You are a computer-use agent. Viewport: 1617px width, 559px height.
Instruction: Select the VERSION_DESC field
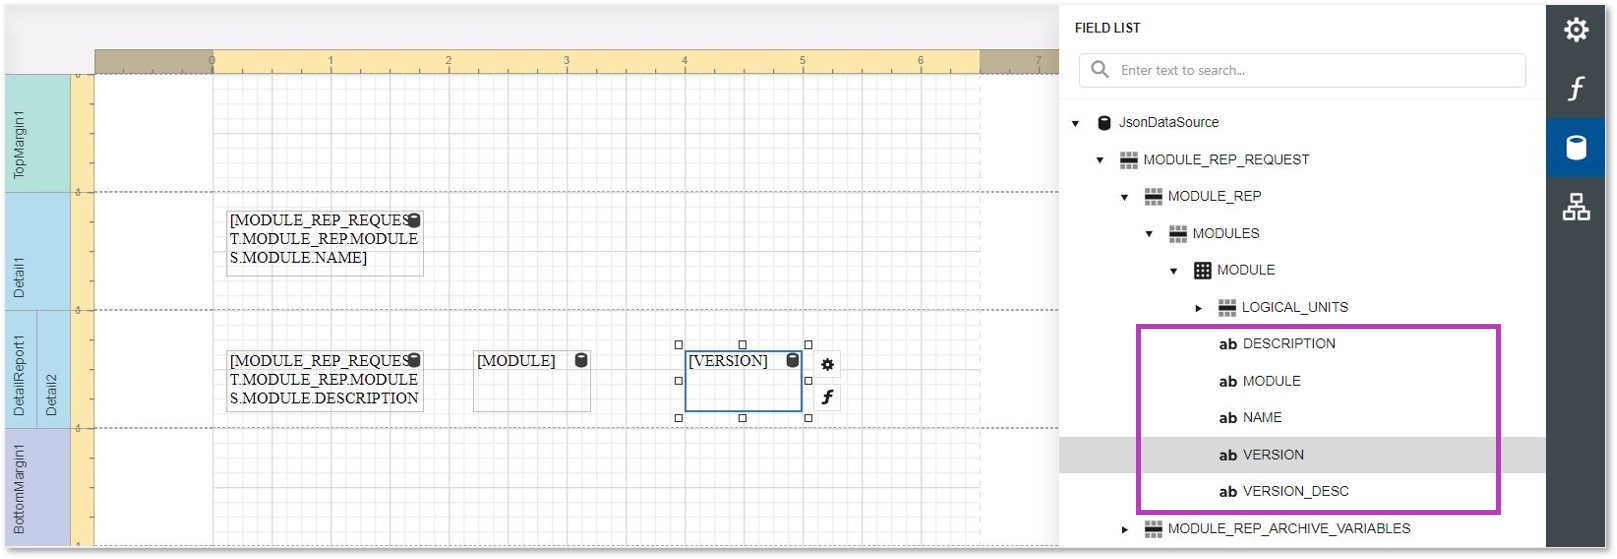coord(1295,491)
